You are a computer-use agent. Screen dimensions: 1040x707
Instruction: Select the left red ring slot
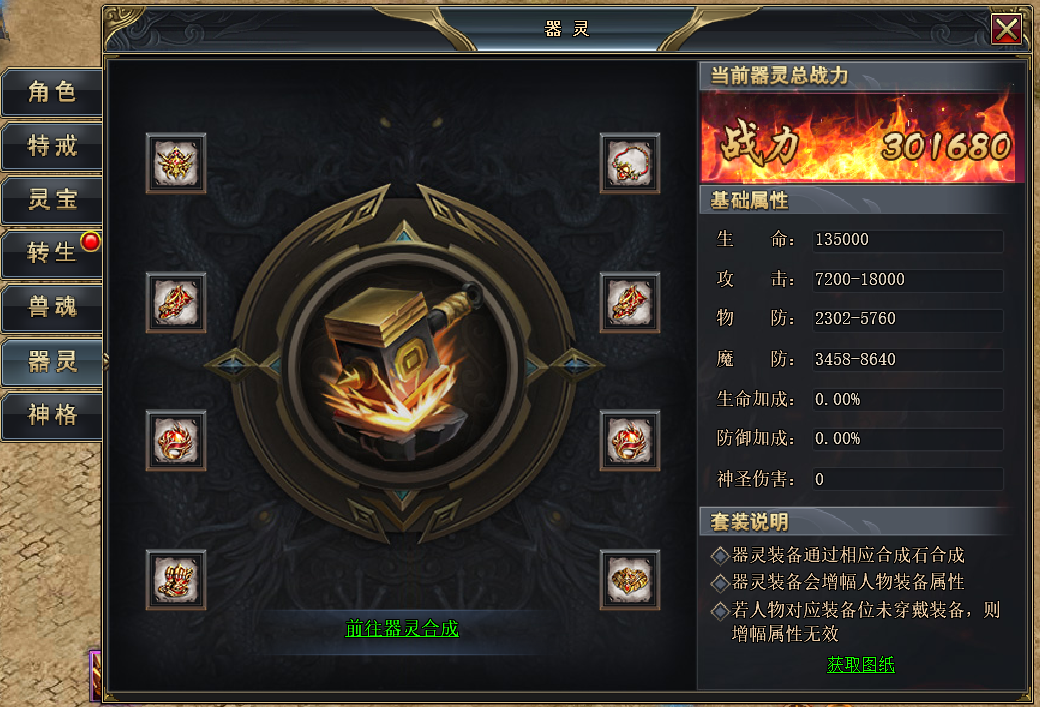[x=176, y=440]
